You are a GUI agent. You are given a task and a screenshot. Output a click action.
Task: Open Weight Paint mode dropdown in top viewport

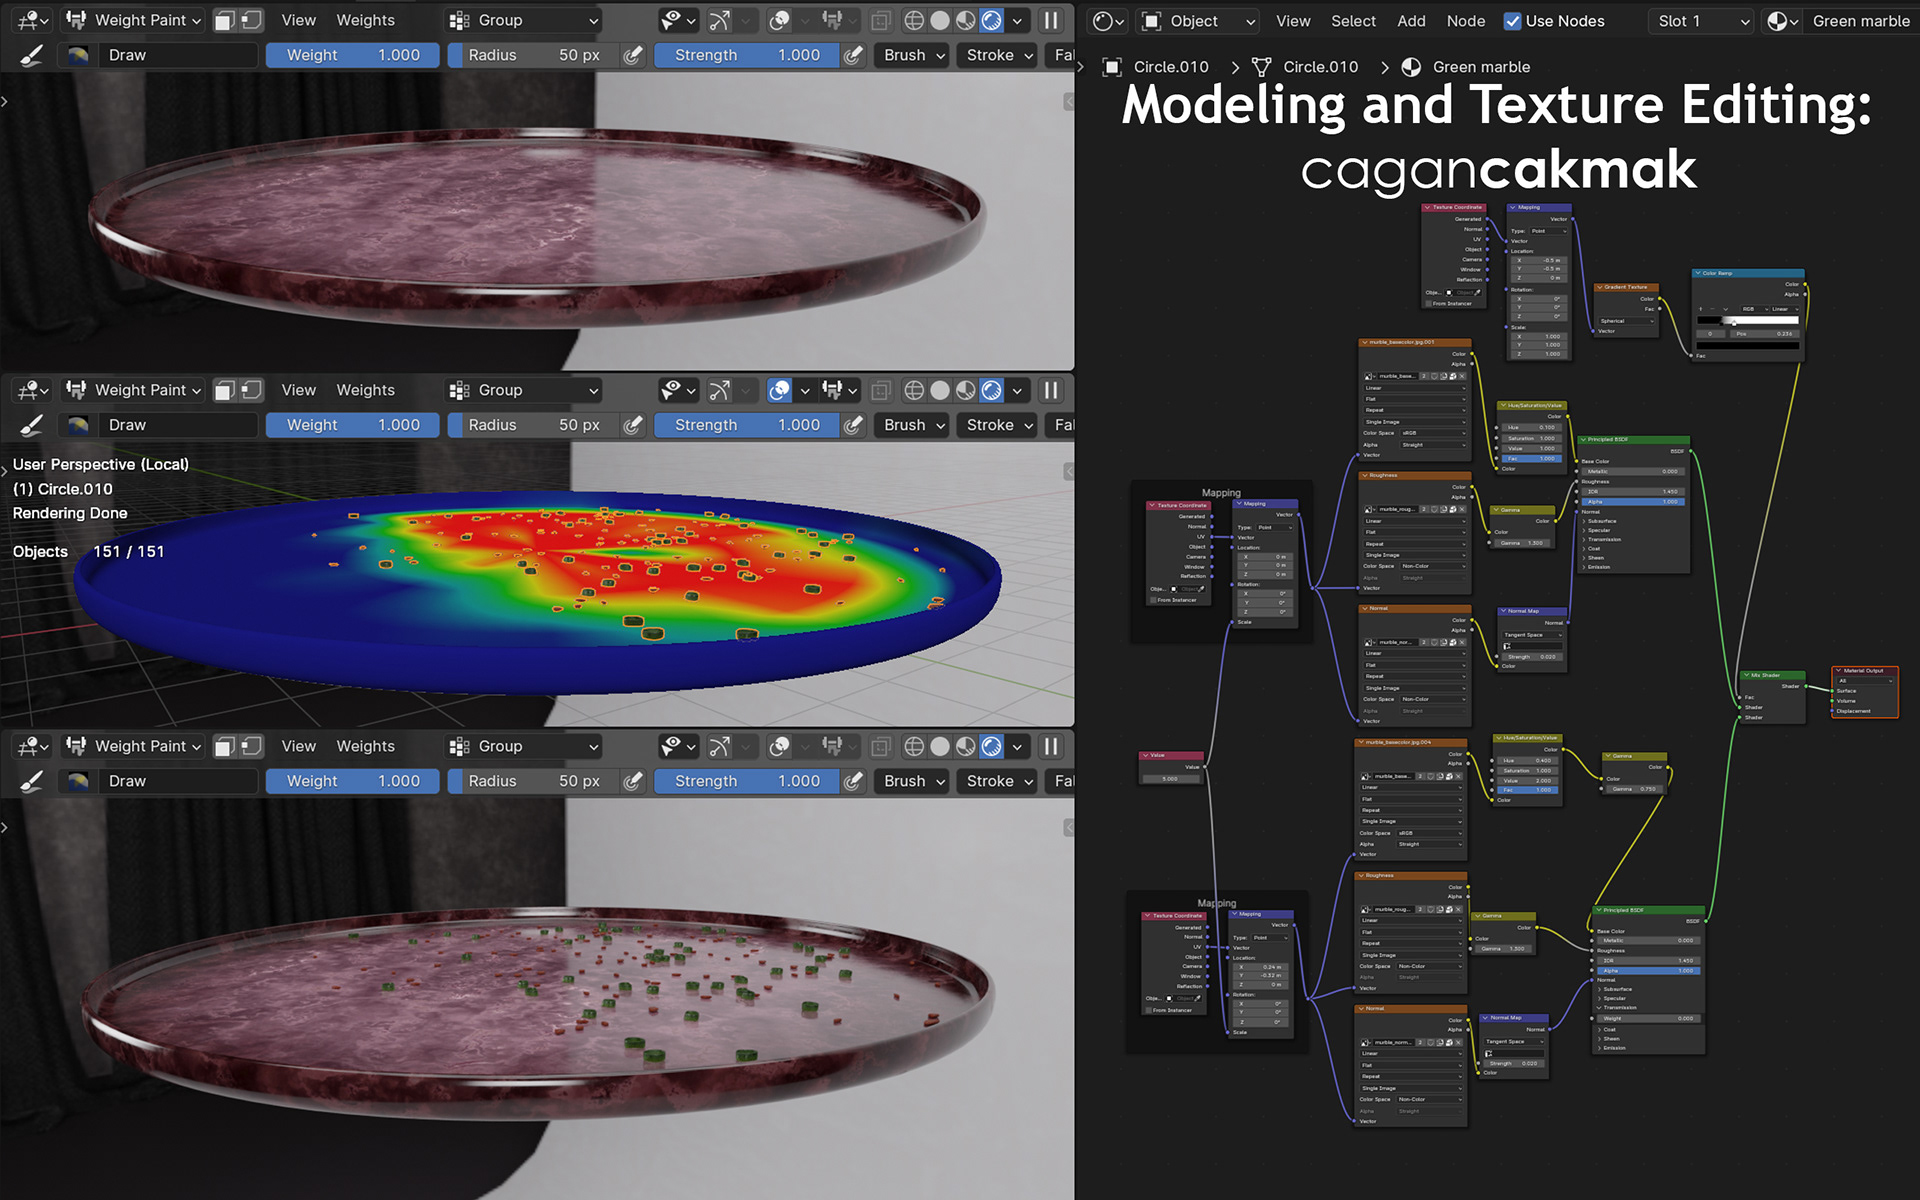(133, 20)
